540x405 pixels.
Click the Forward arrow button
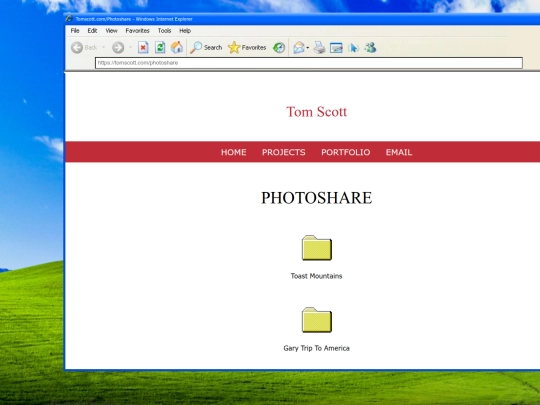click(118, 48)
